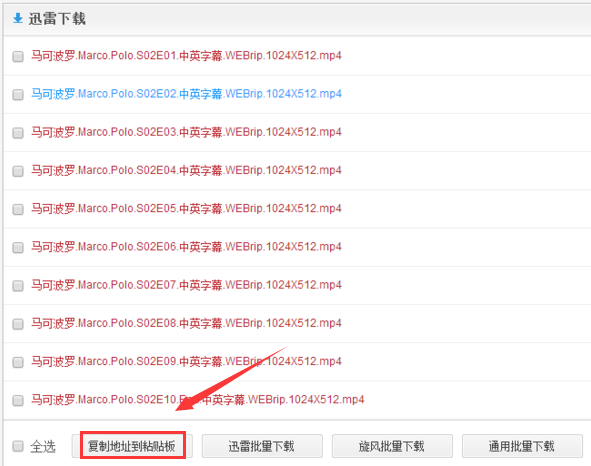Viewport: 591px width, 466px height.
Task: Click the Marco.Polo.S02E05 file link
Action: 186,208
